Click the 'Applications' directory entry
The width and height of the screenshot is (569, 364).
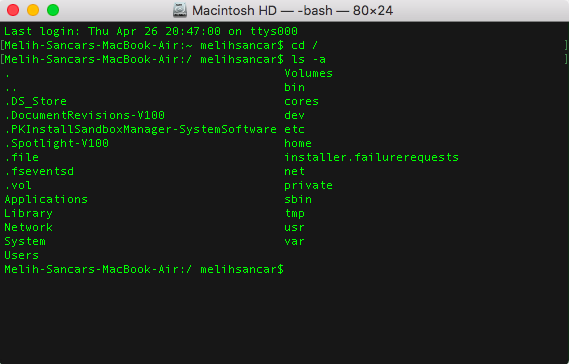click(46, 199)
